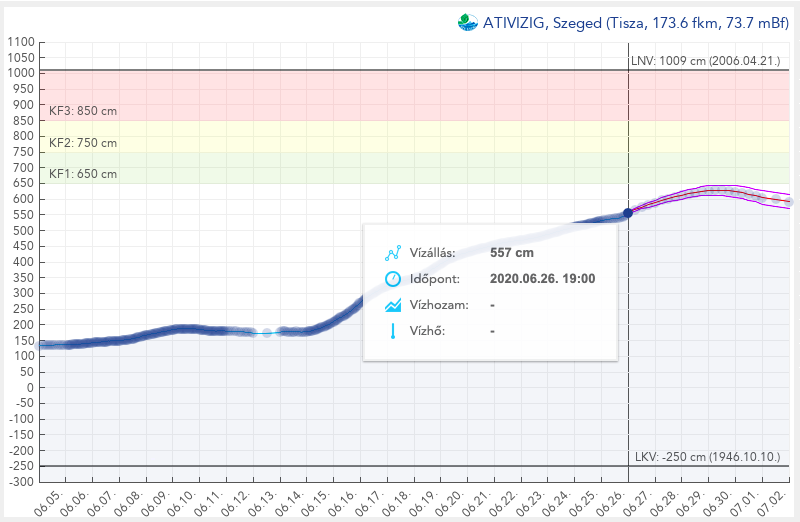Click the yellow second-degree alert band
Screen dimensions: 800x522
point(400,137)
